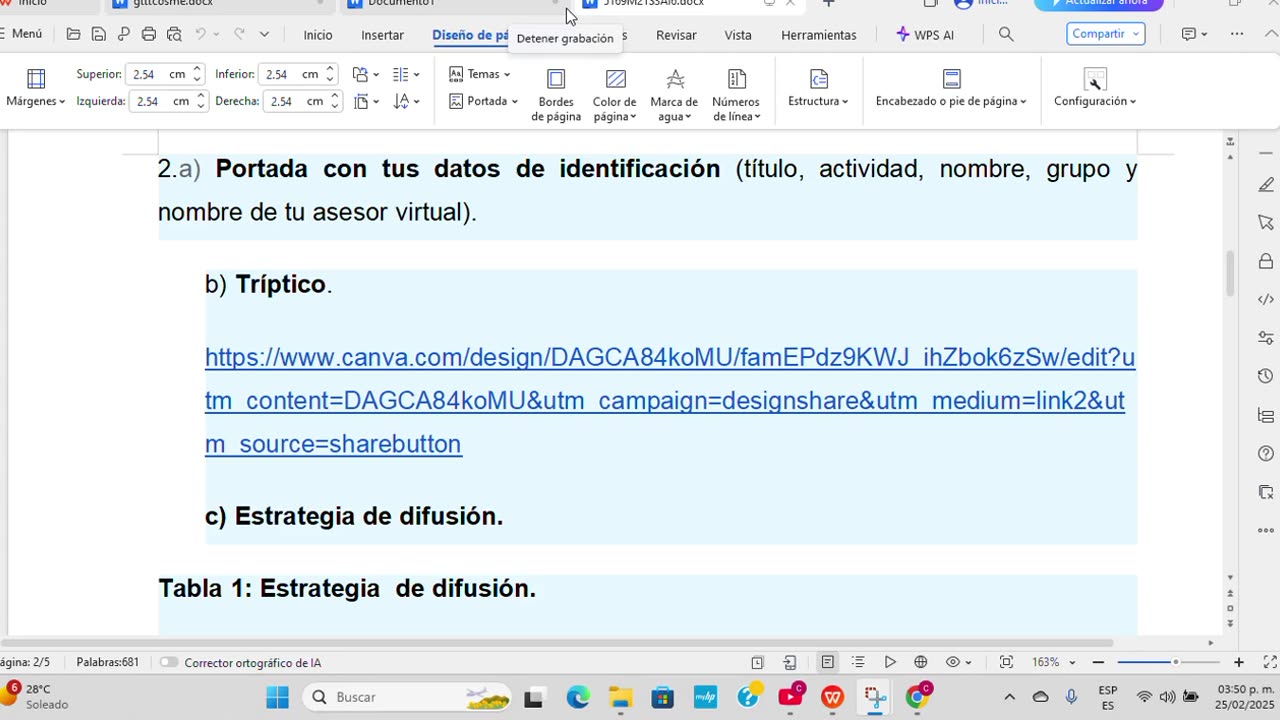Image resolution: width=1280 pixels, height=720 pixels.
Task: Open text direction icon
Action: (x=406, y=101)
